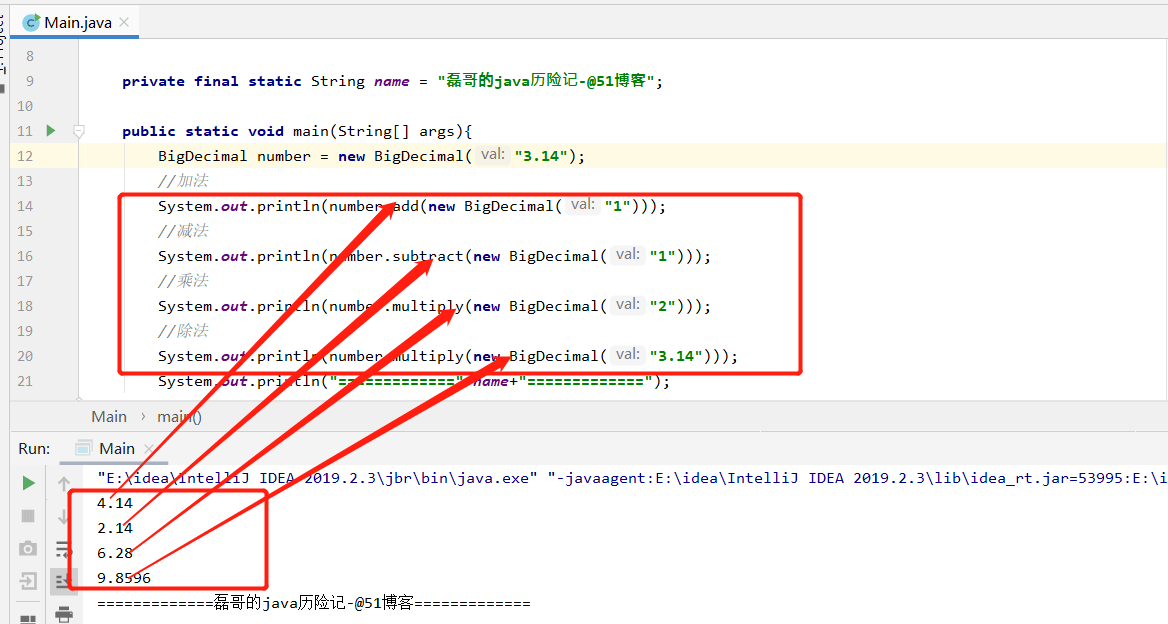Screen dimensions: 1168x624
Task: Click the //除法 comment
Action: [x=183, y=331]
